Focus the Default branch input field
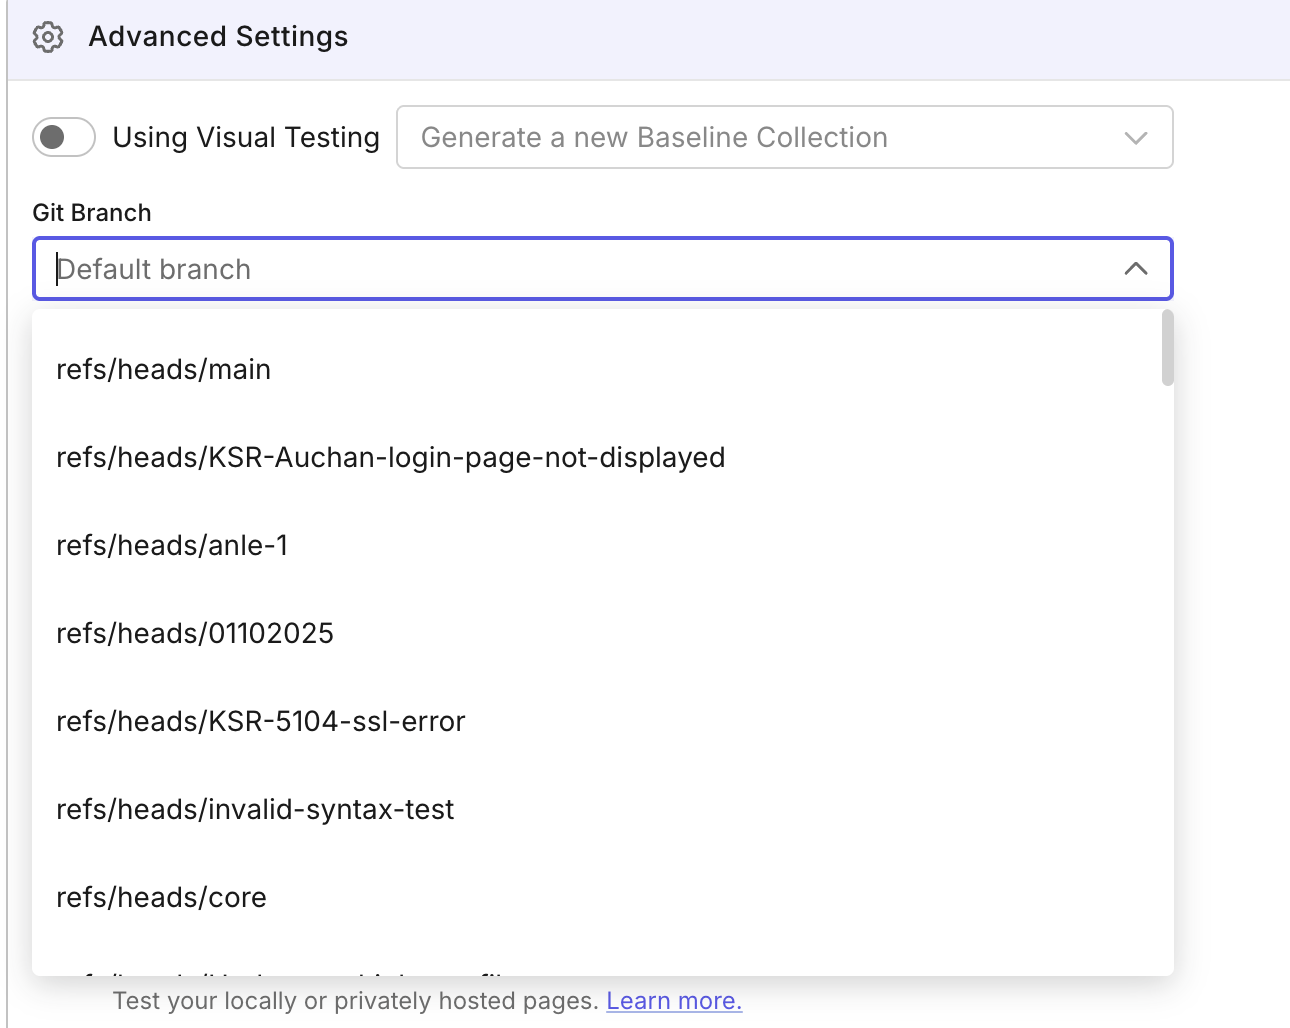Viewport: 1290px width, 1028px height. [603, 269]
